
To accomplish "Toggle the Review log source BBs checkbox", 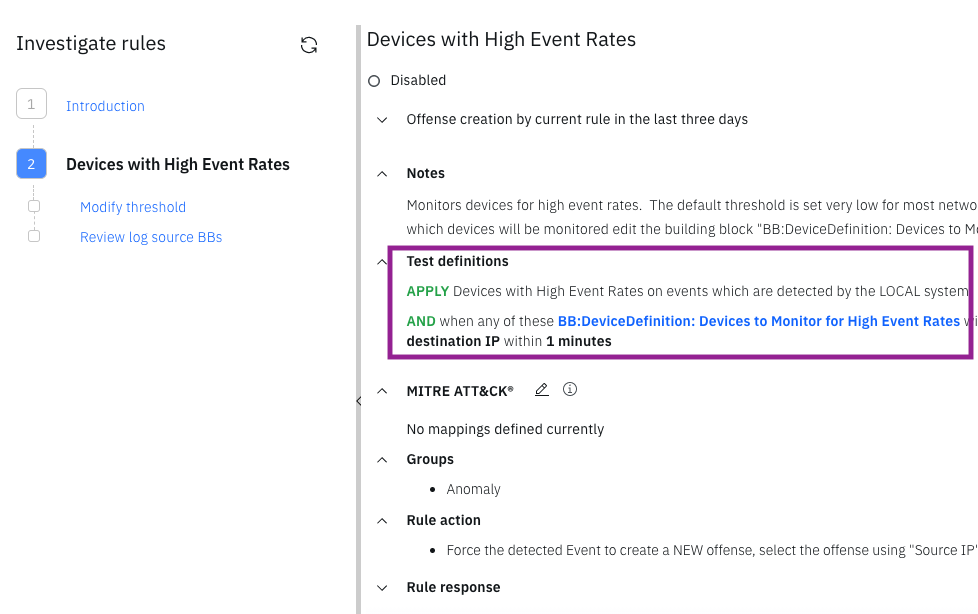I will [x=34, y=237].
